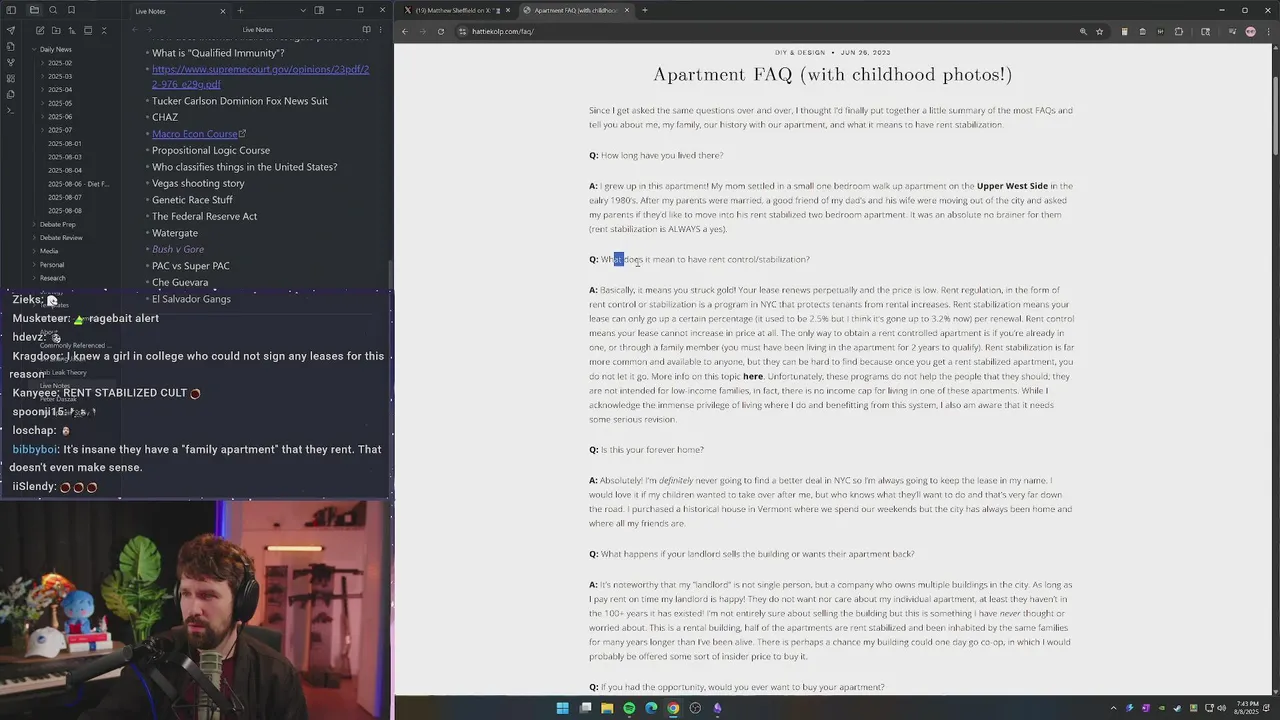Open Chrome extensions puzzle icon
This screenshot has height=720, width=1280.
1179,31
